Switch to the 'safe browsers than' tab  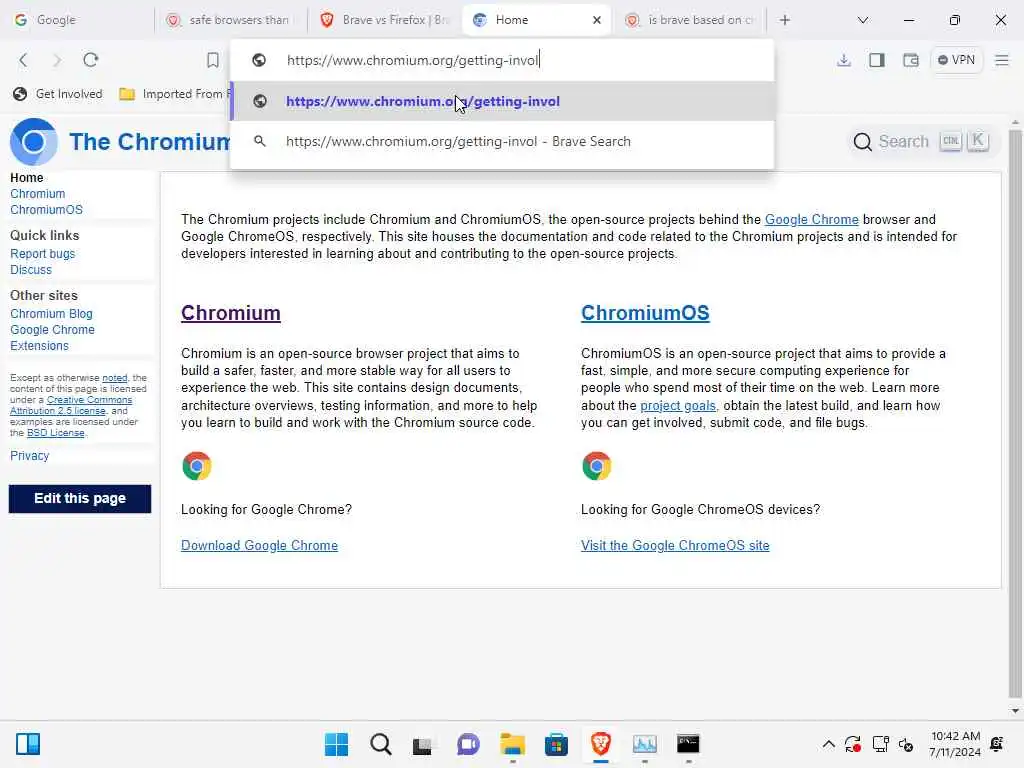coord(231,20)
